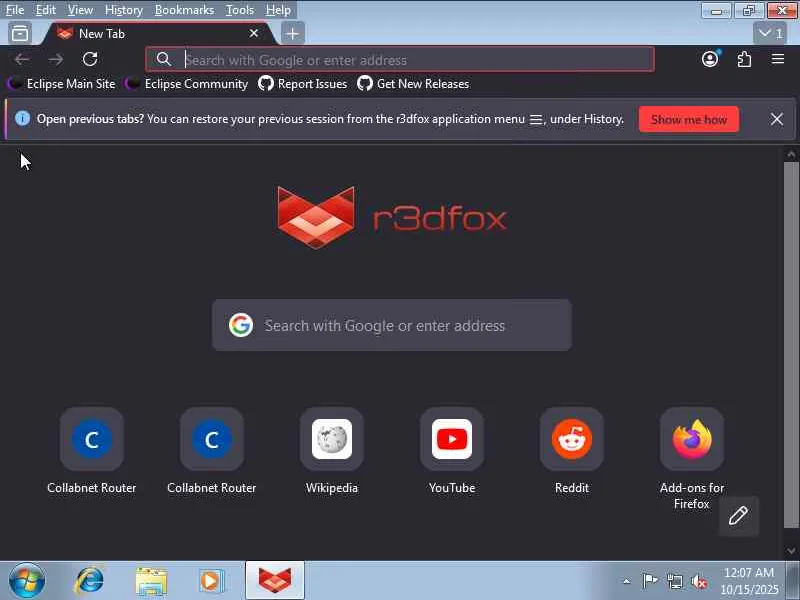
Task: Expand the list all tabs dropdown
Action: [770, 34]
